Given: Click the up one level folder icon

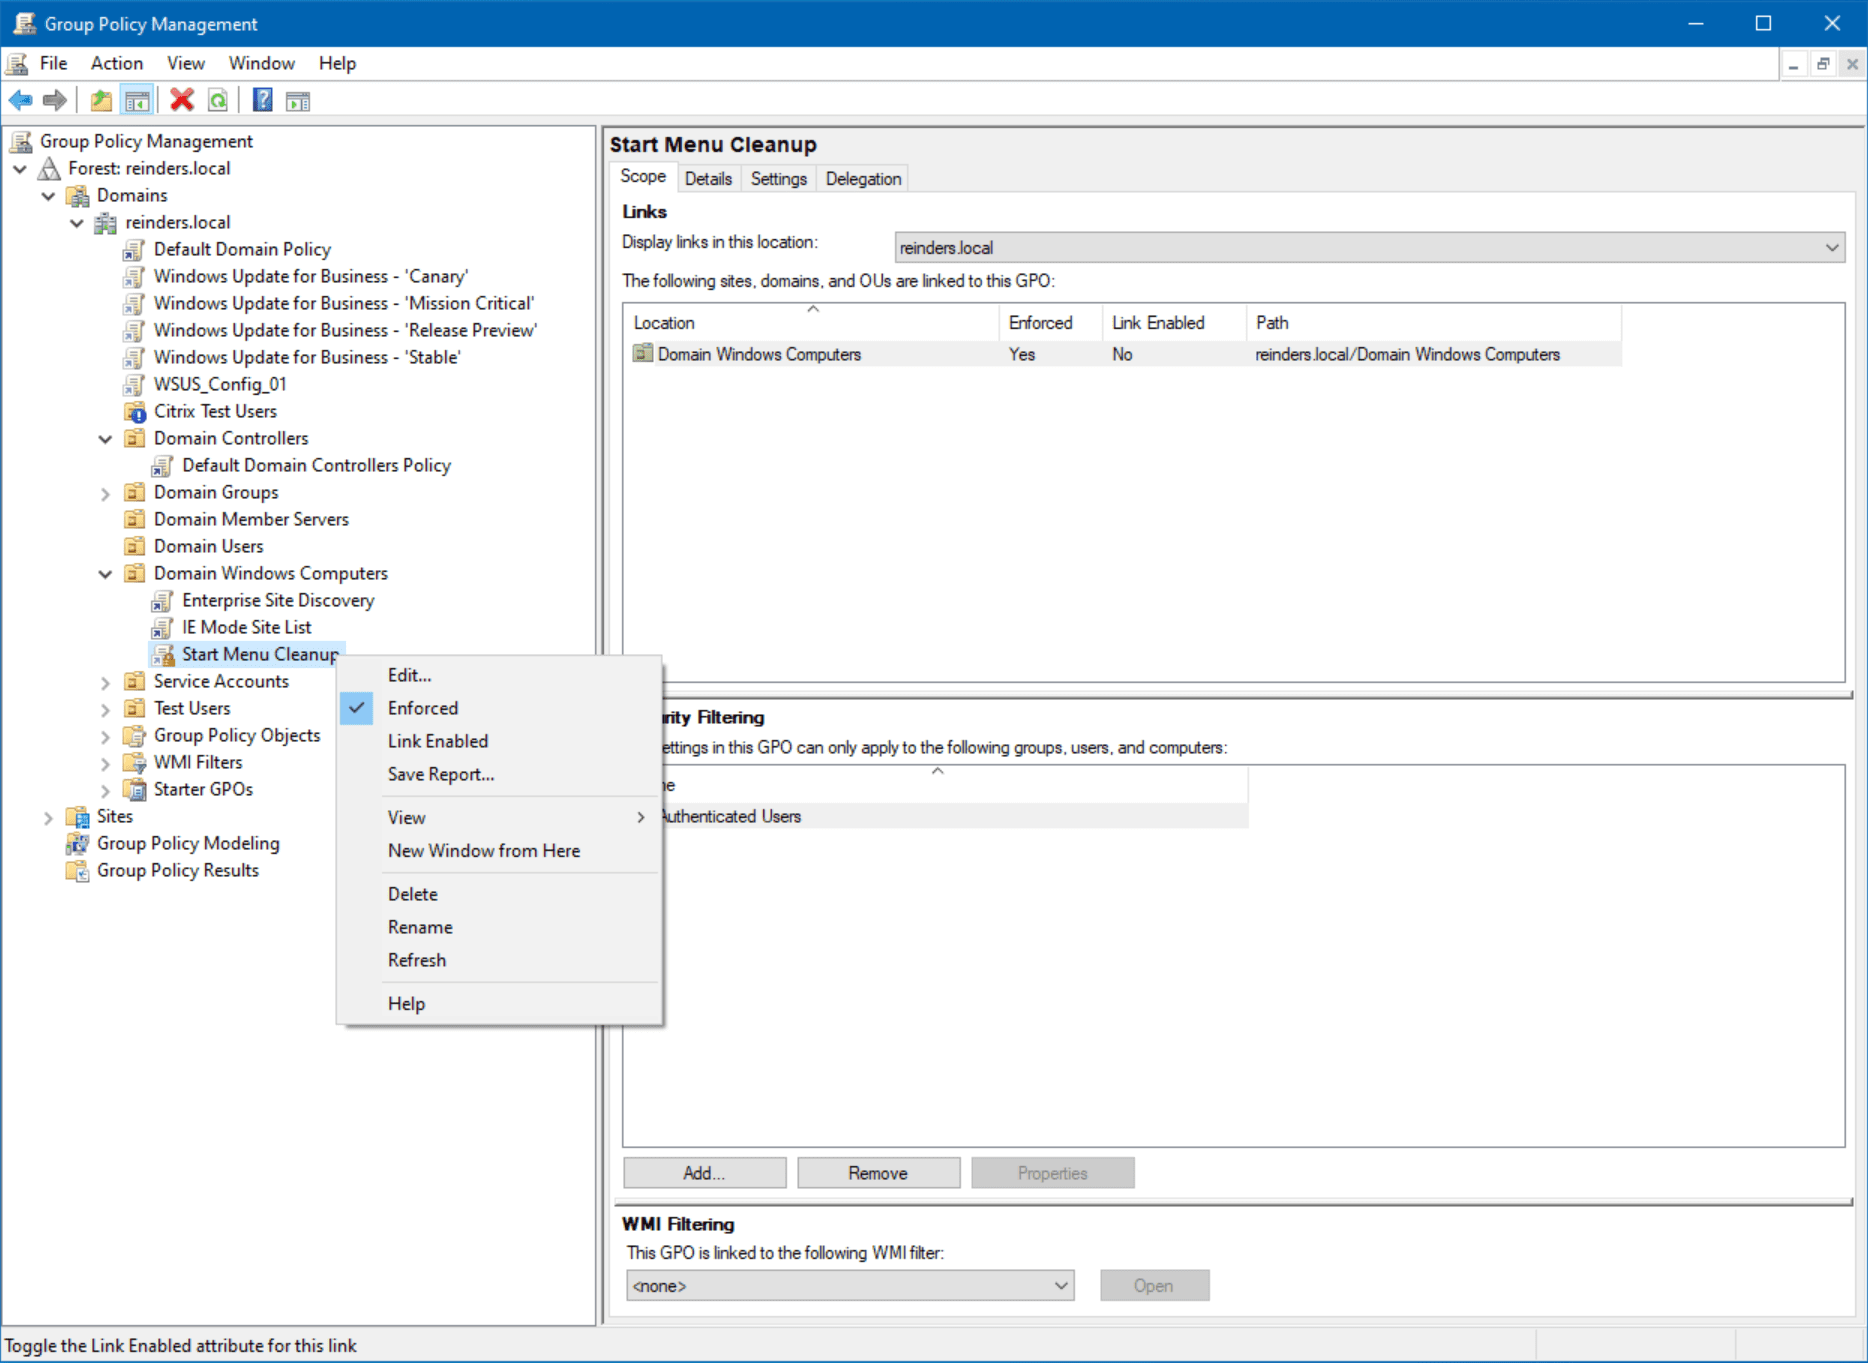Looking at the screenshot, I should (100, 99).
